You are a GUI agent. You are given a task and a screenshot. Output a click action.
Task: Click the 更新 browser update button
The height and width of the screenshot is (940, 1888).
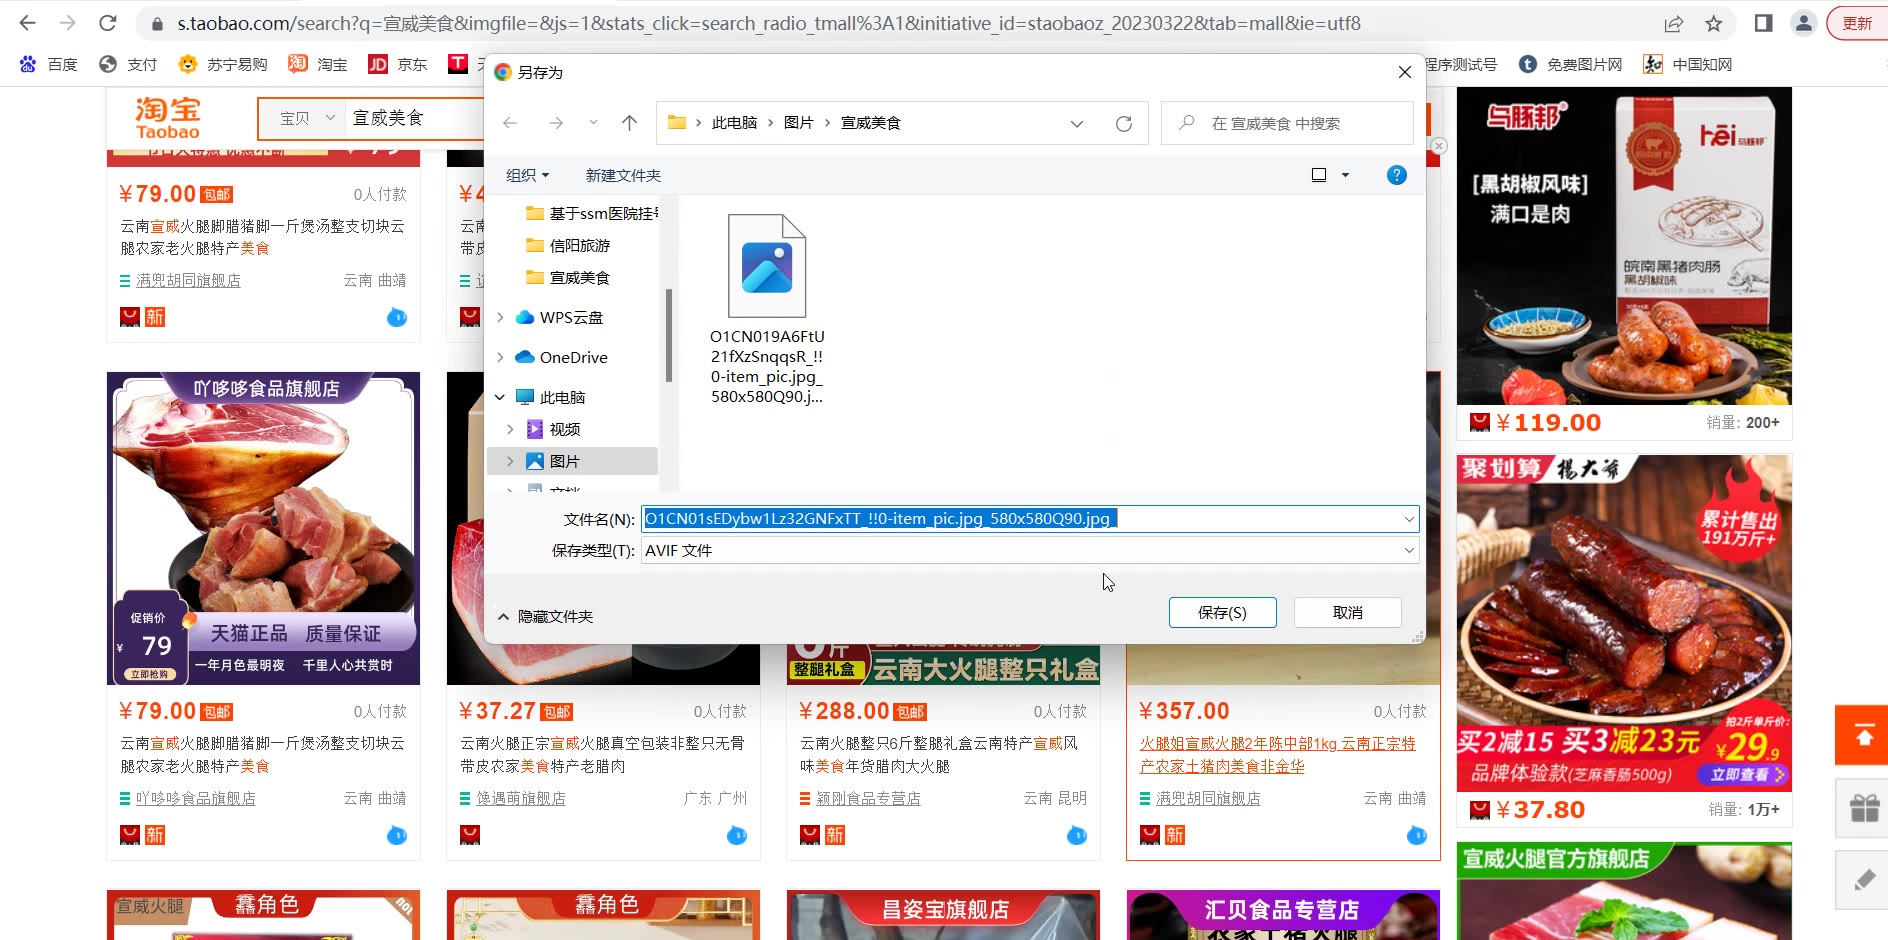tap(1857, 23)
